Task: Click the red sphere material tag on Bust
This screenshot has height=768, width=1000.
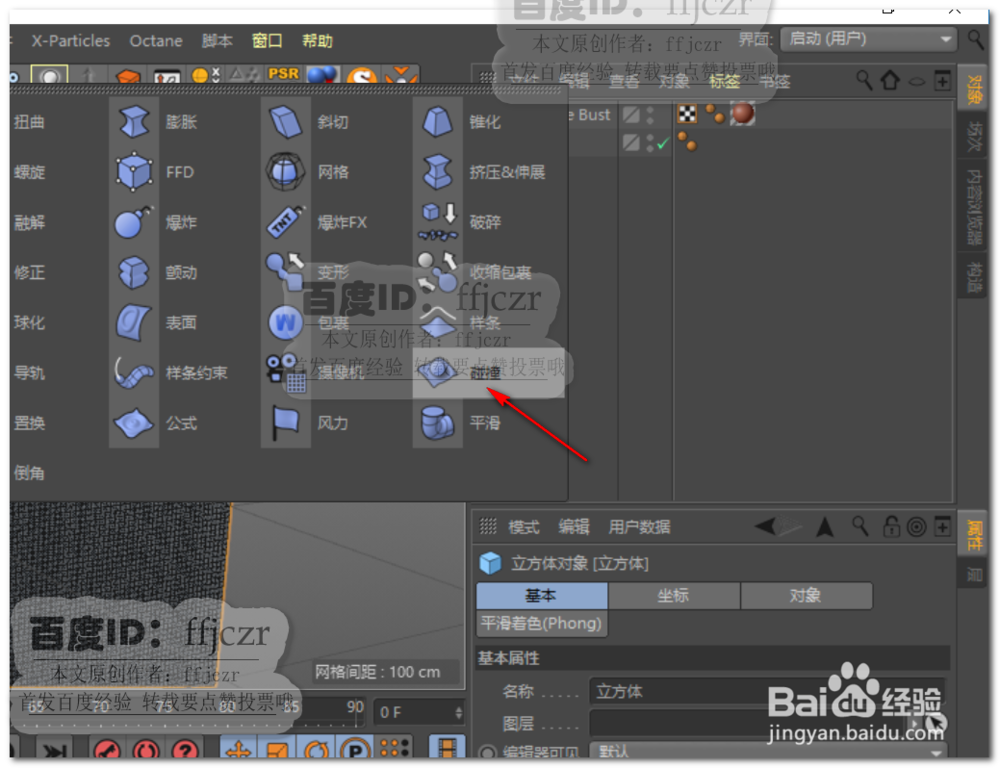Action: 742,114
